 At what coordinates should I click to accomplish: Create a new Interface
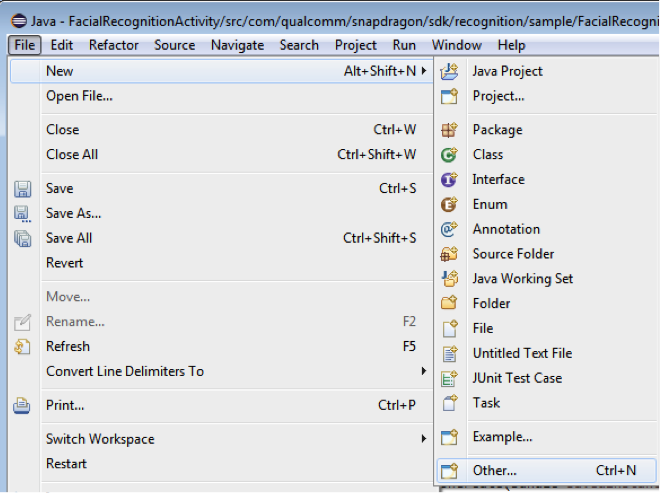click(547, 179)
